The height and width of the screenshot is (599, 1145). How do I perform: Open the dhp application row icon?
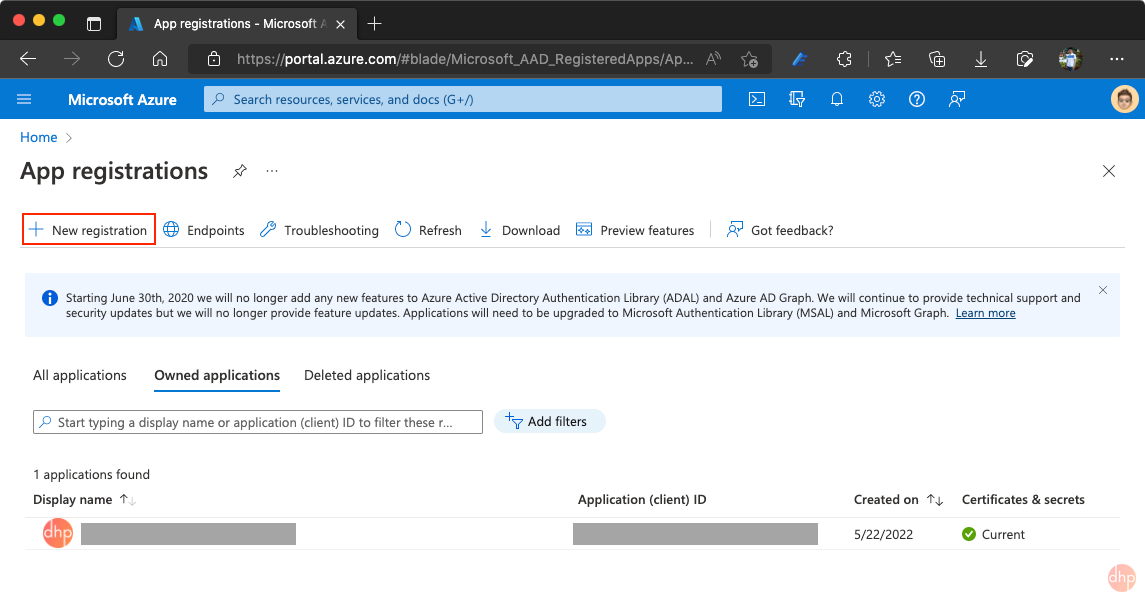(58, 533)
